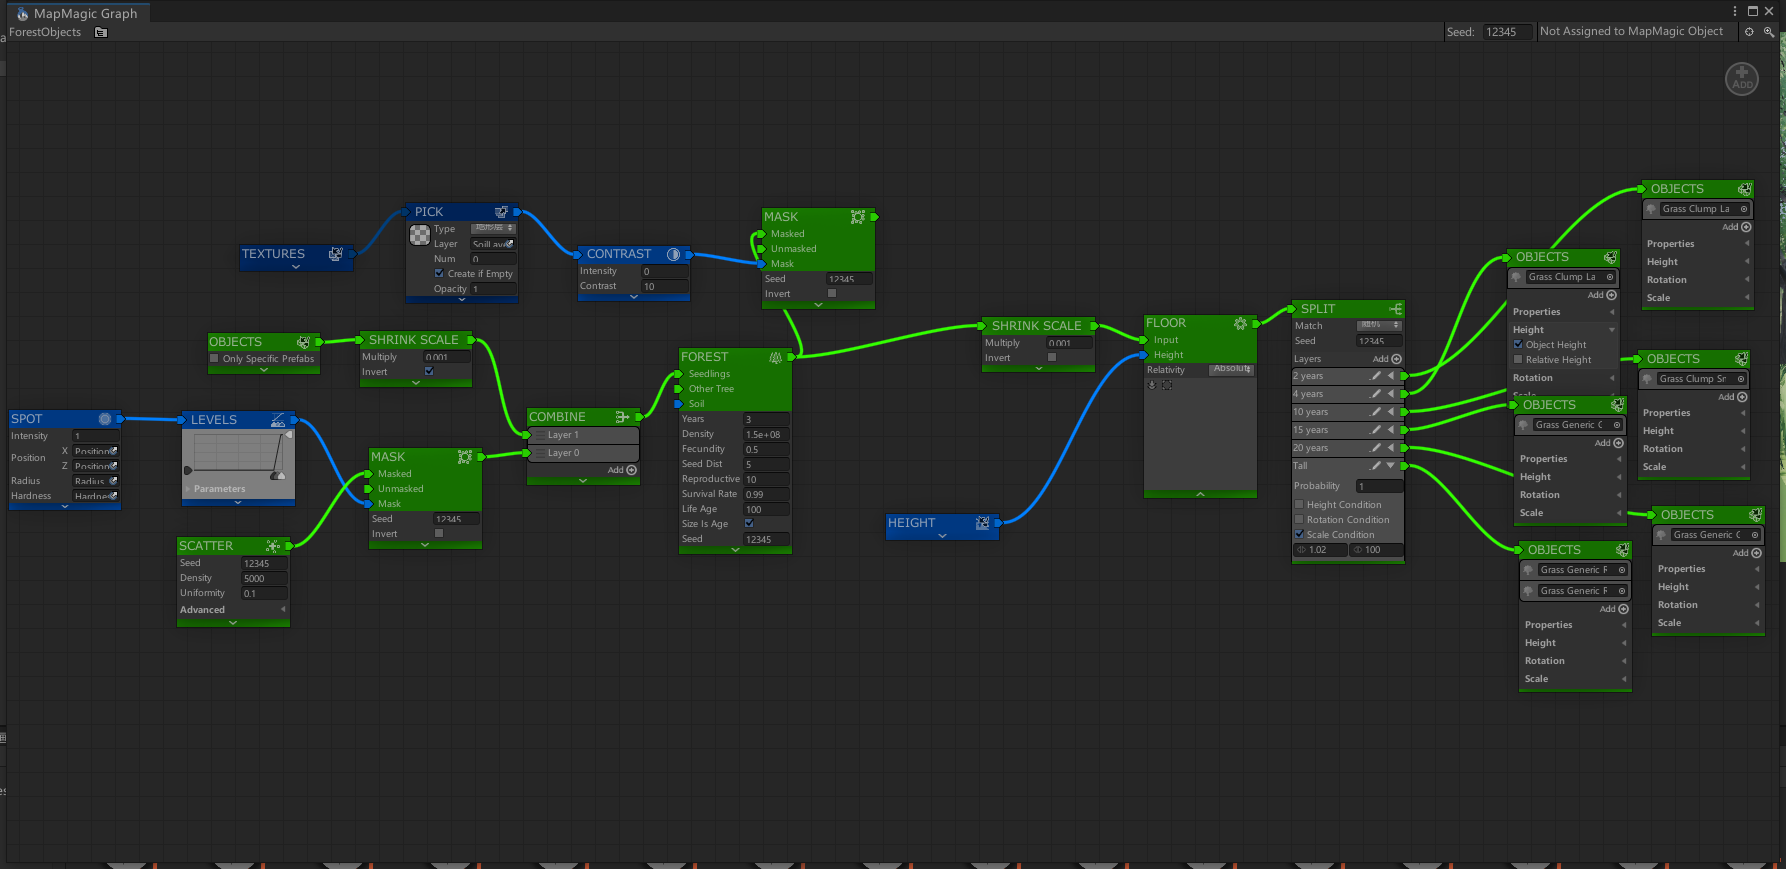Viewport: 1786px width, 869px height.
Task: Click the HEIGHT node's header icon
Action: [983, 523]
